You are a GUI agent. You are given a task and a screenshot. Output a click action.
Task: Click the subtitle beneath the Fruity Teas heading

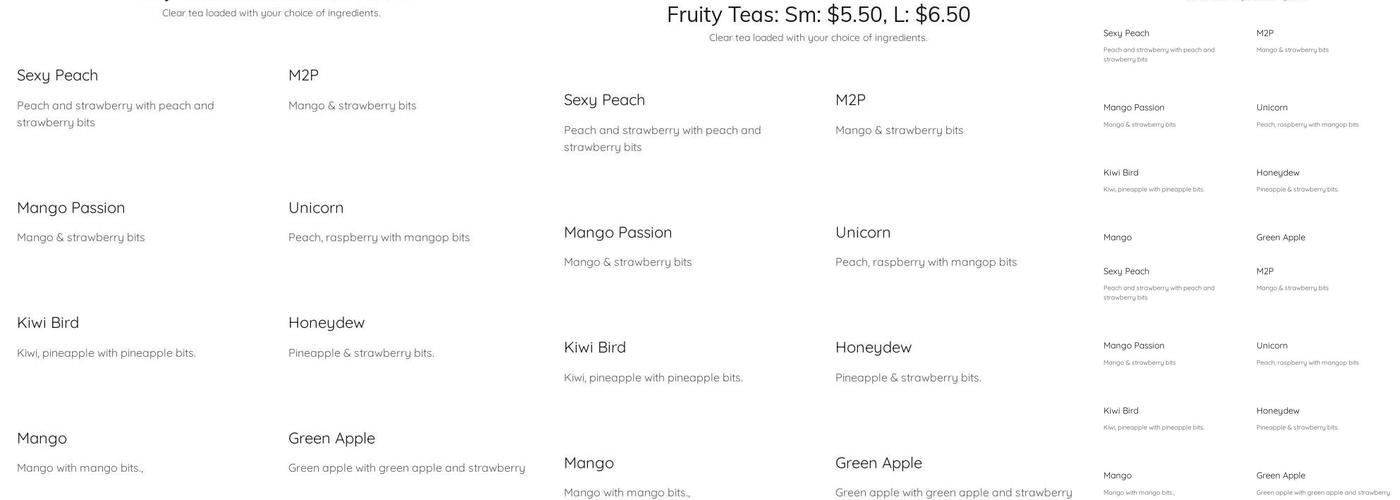click(x=818, y=38)
